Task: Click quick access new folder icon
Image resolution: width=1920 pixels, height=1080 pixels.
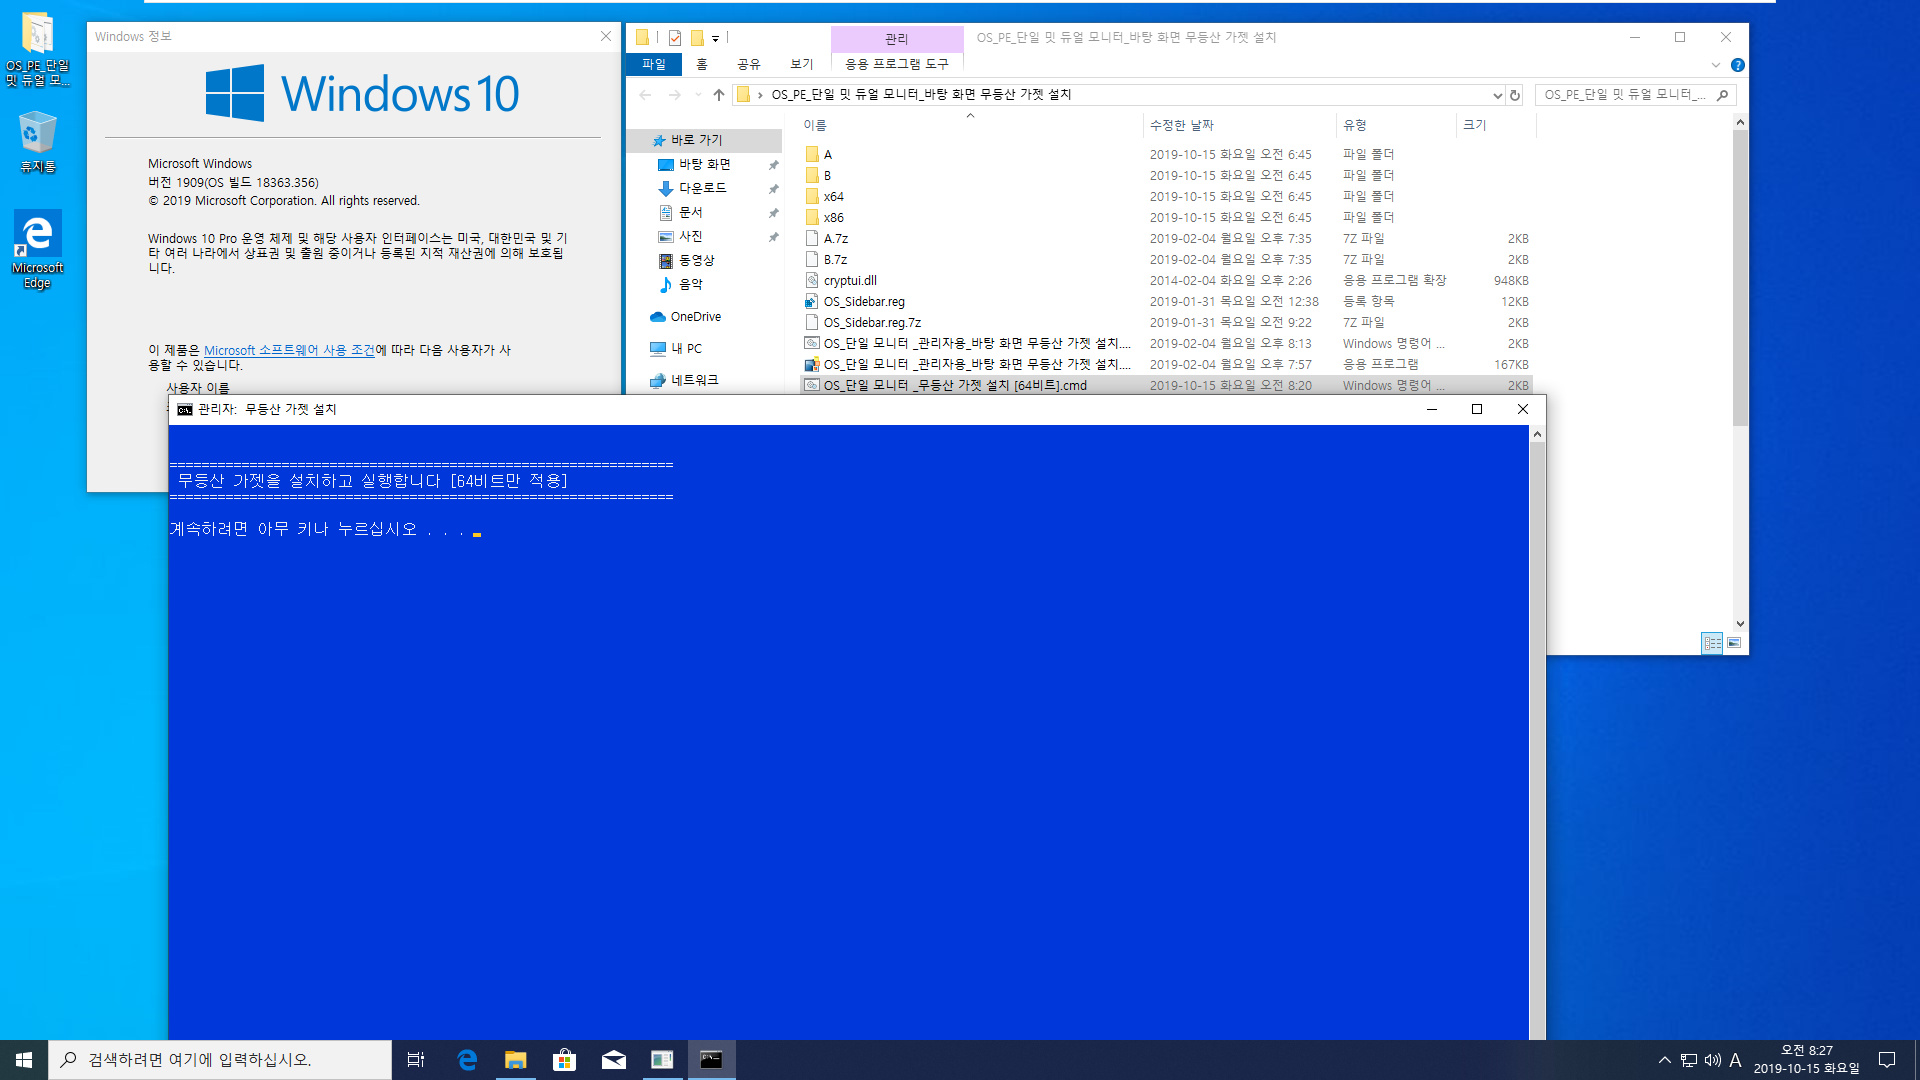Action: 697,38
